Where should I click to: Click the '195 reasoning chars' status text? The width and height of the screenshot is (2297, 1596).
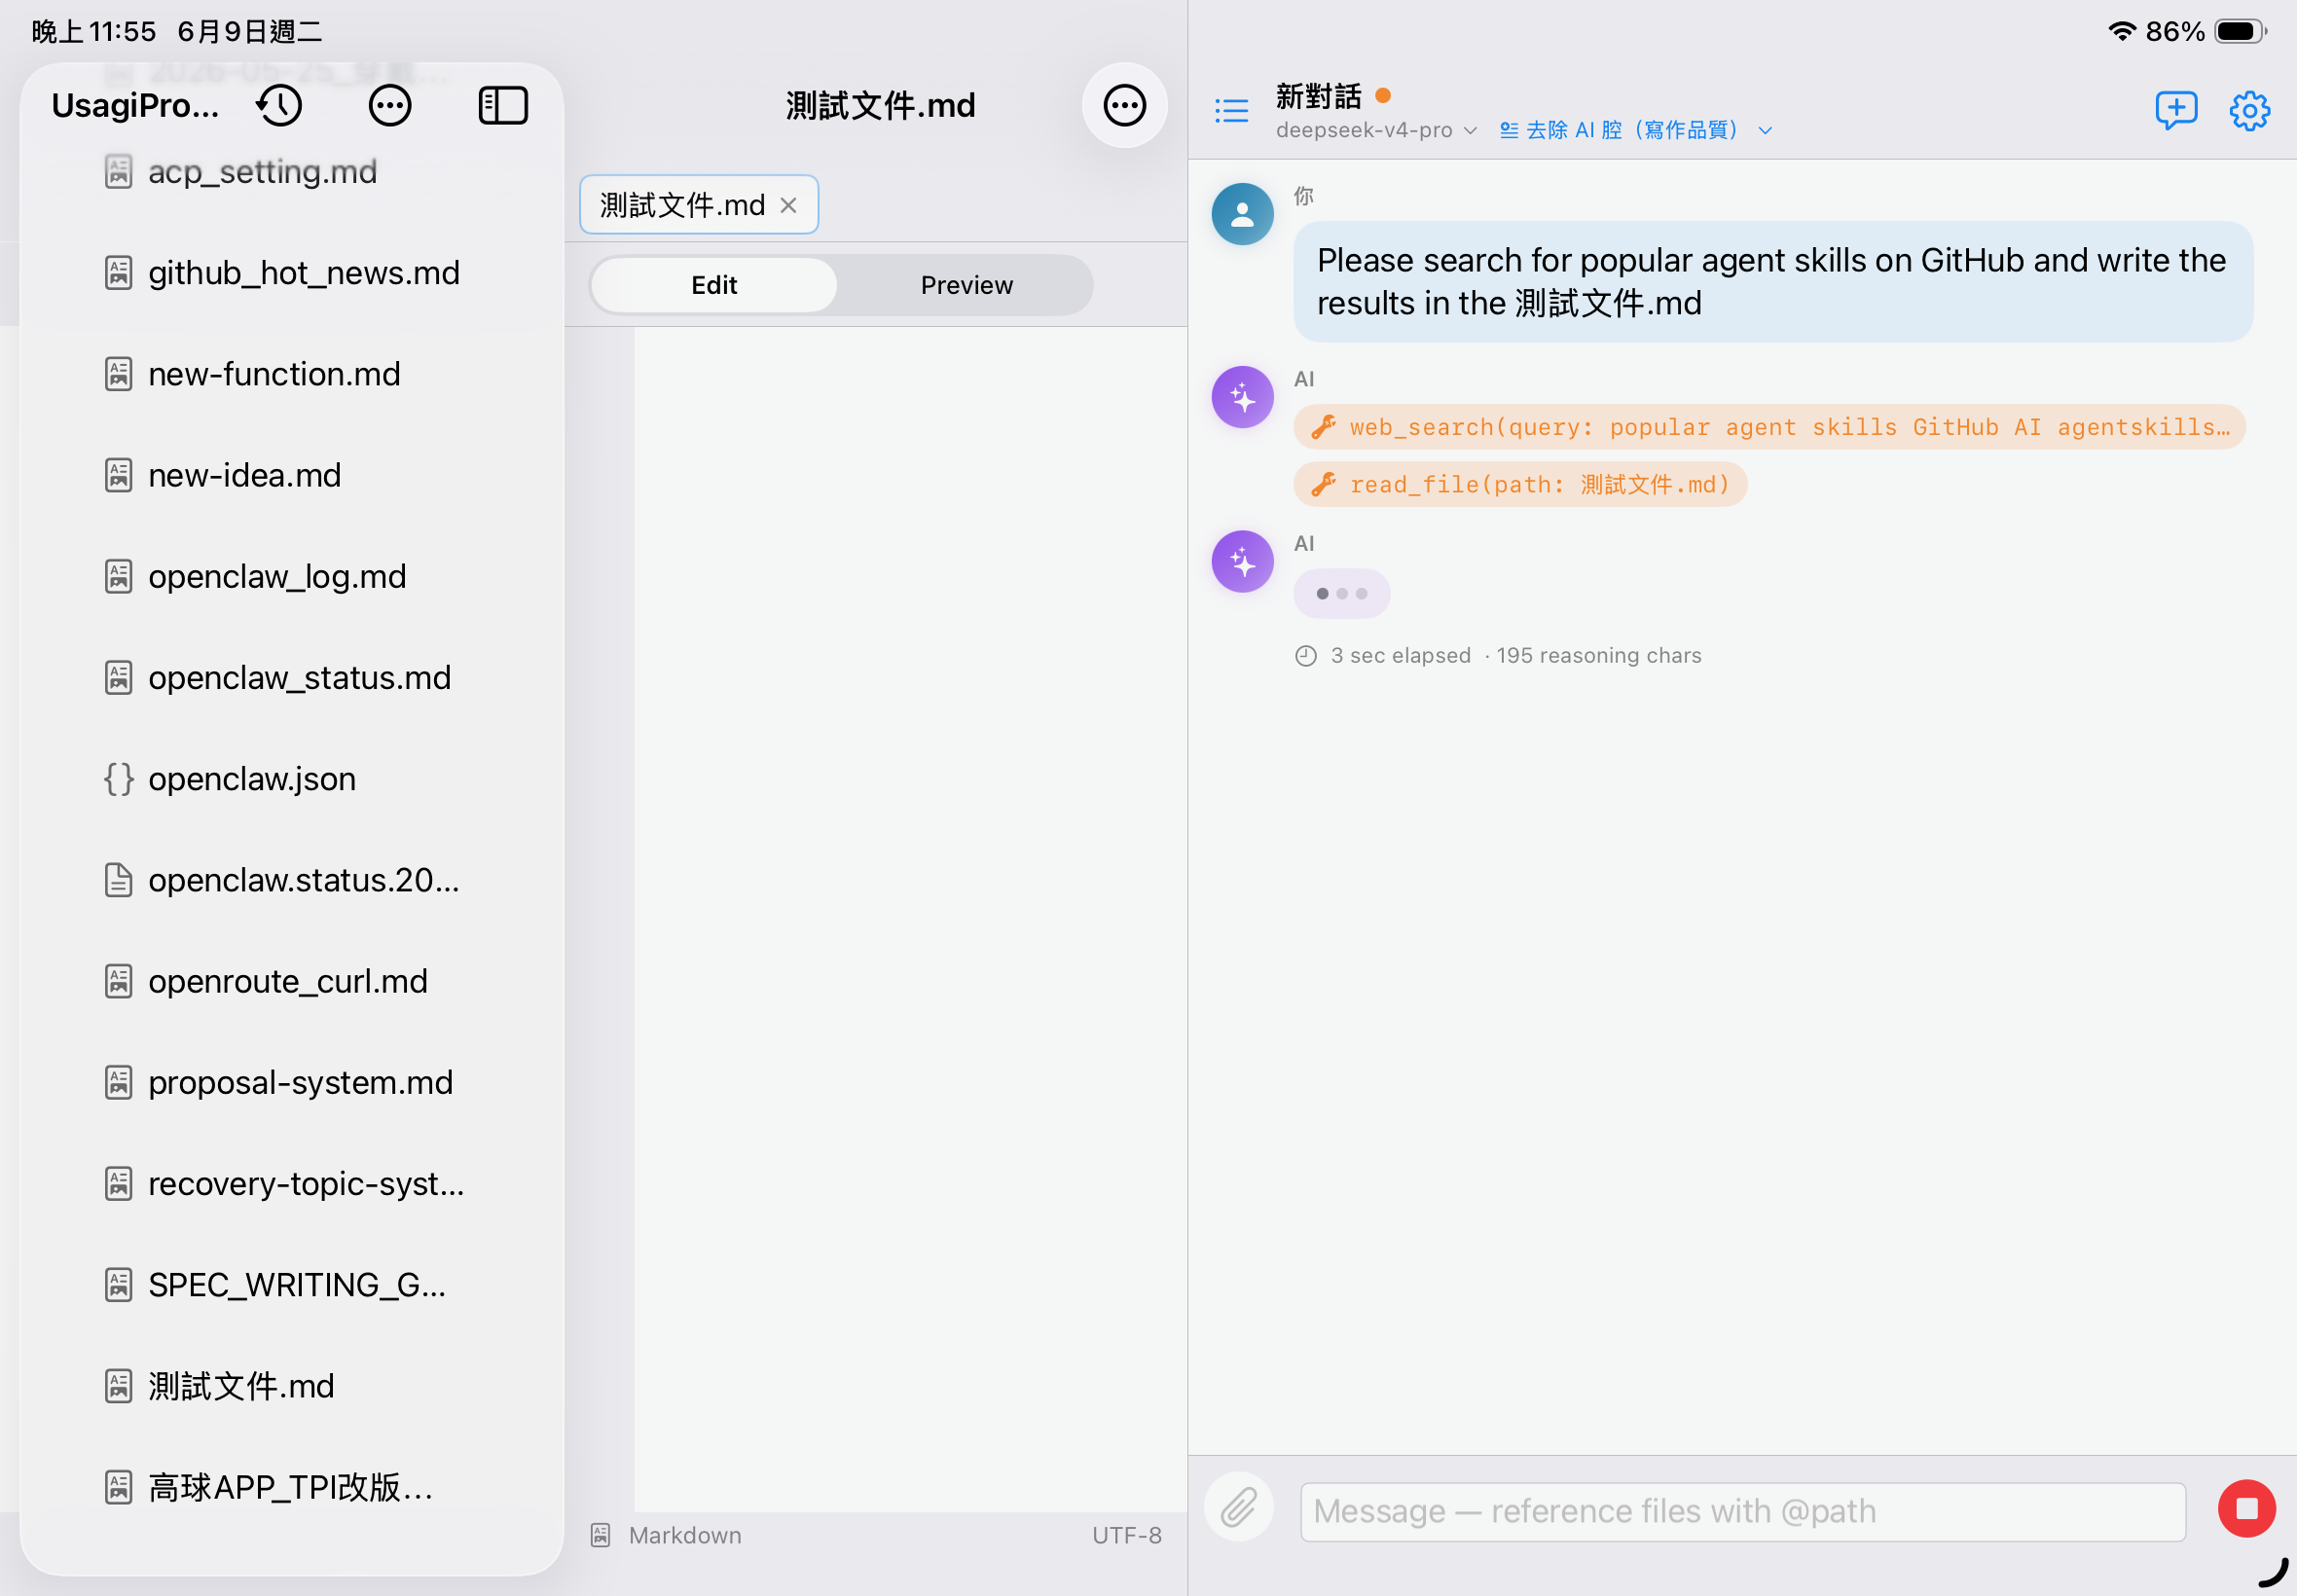click(1598, 656)
